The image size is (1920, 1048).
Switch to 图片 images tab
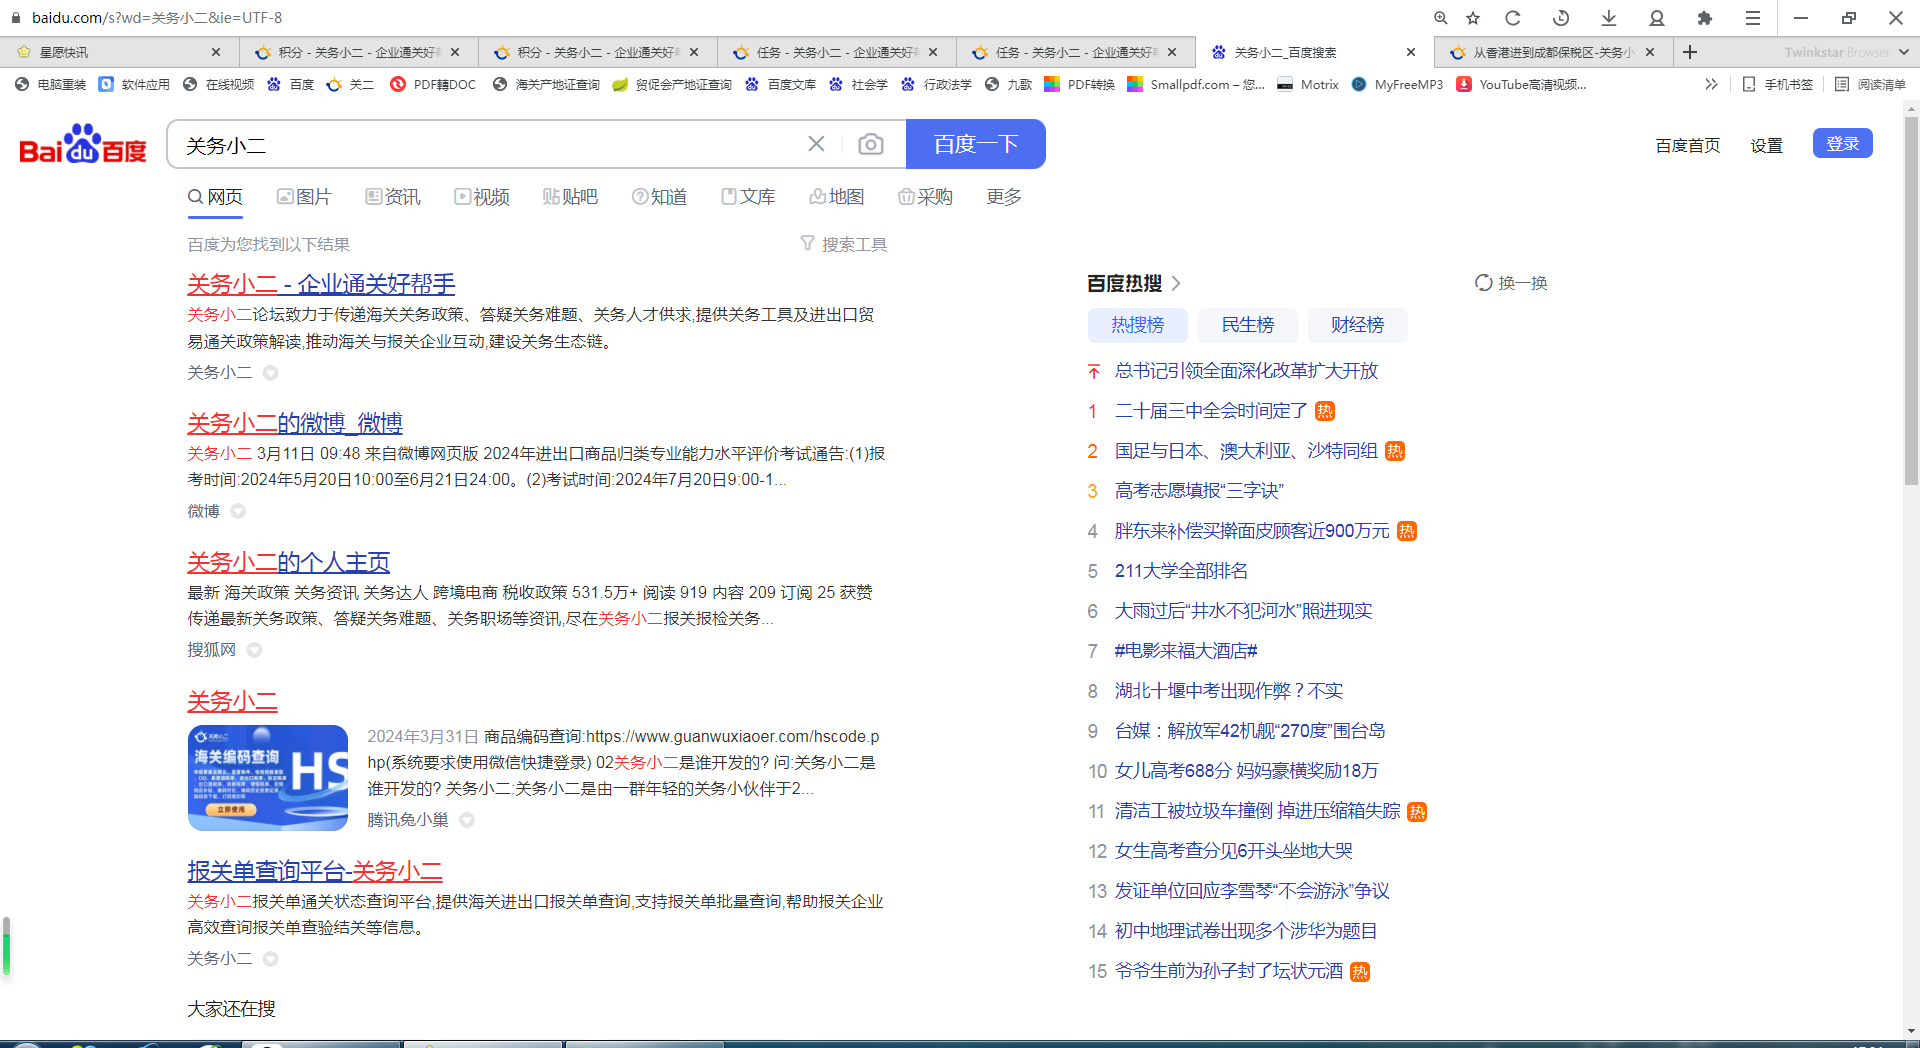pyautogui.click(x=304, y=197)
